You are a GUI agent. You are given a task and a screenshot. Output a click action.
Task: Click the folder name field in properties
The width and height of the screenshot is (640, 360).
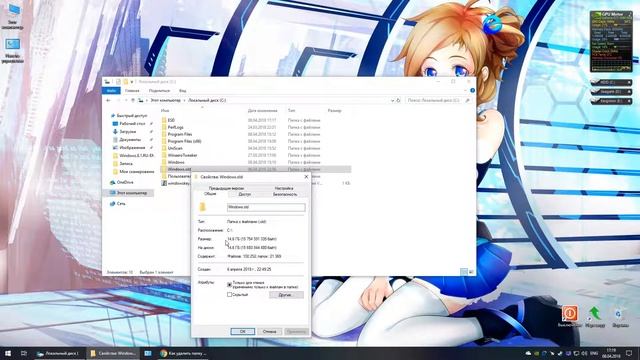(266, 207)
